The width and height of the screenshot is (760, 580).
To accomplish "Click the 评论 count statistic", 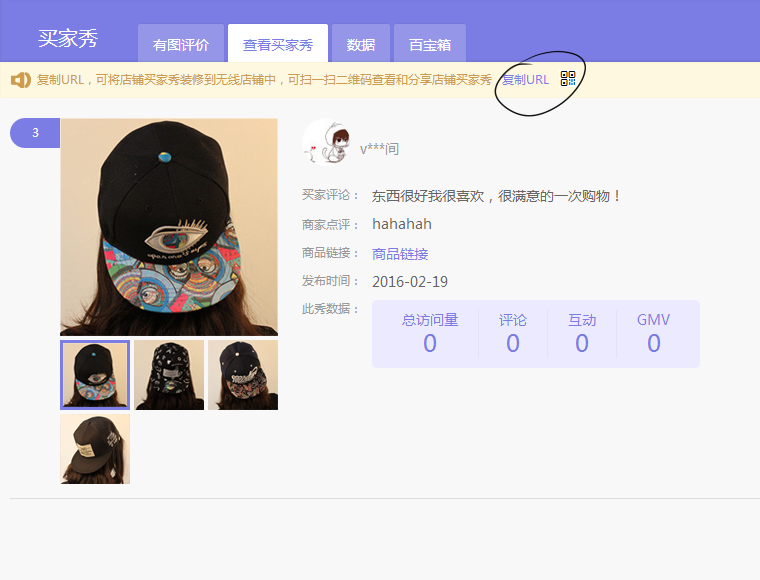I will [513, 333].
